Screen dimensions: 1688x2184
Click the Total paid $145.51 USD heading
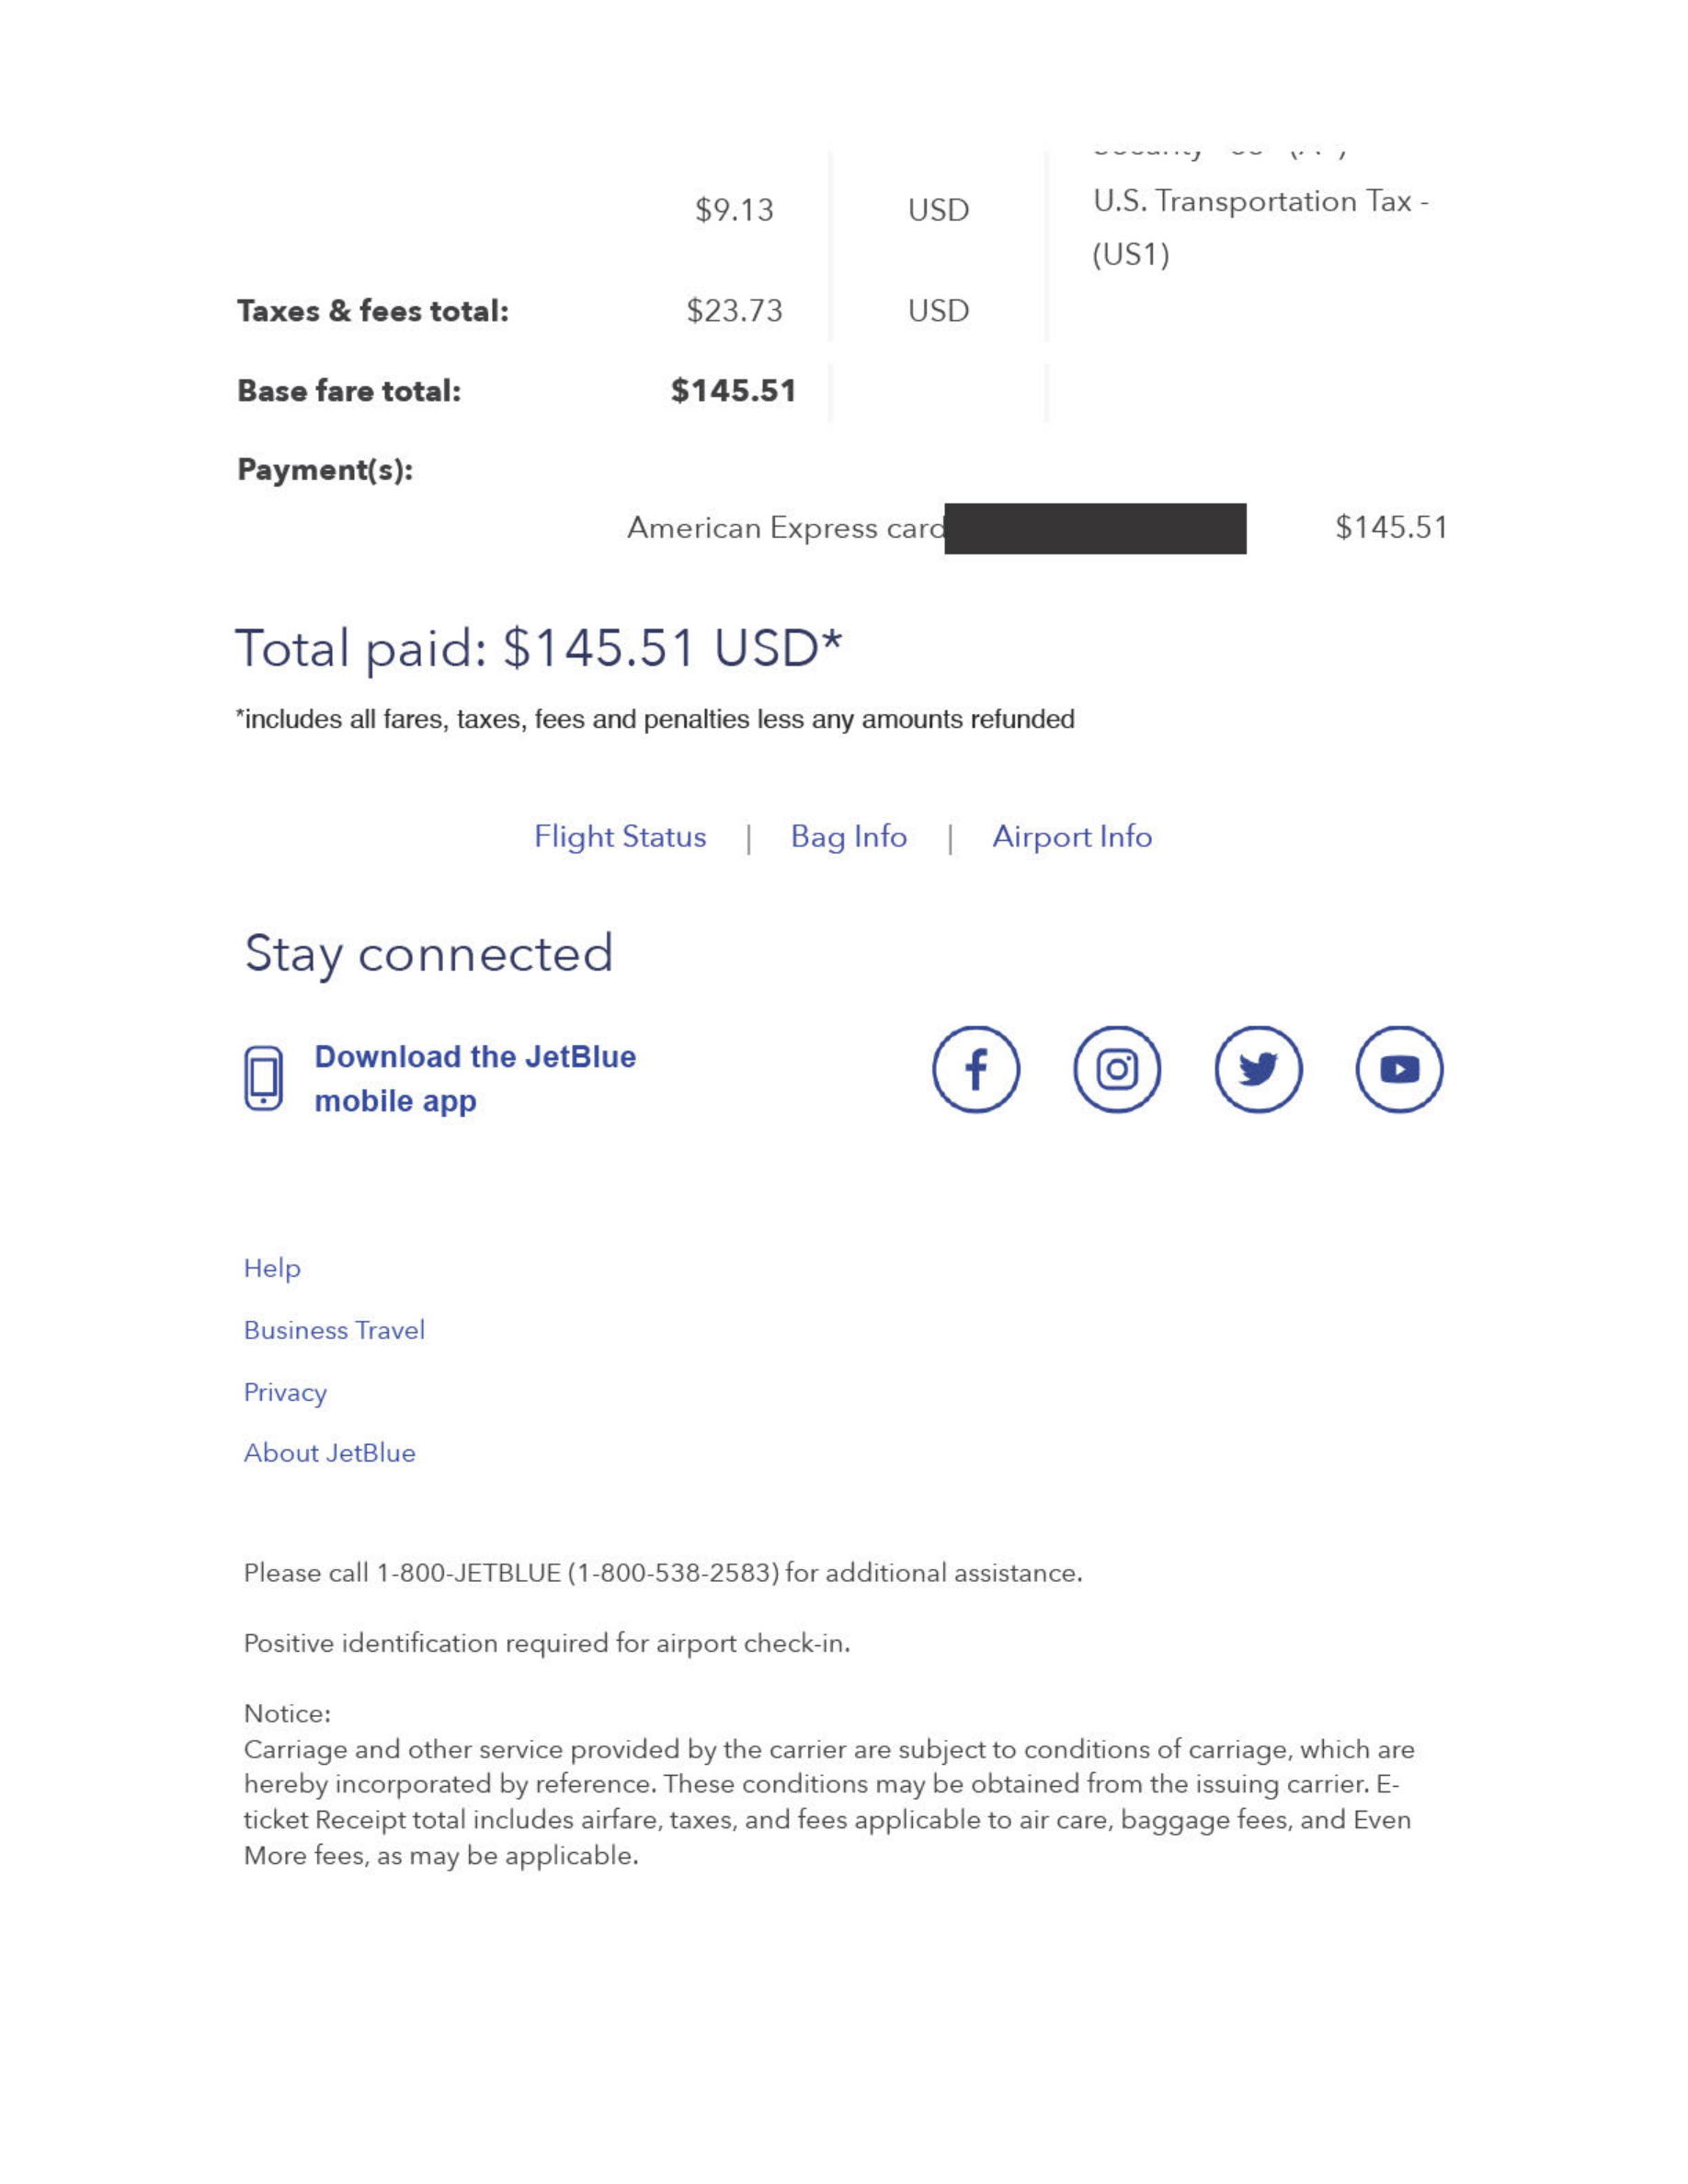pos(539,648)
